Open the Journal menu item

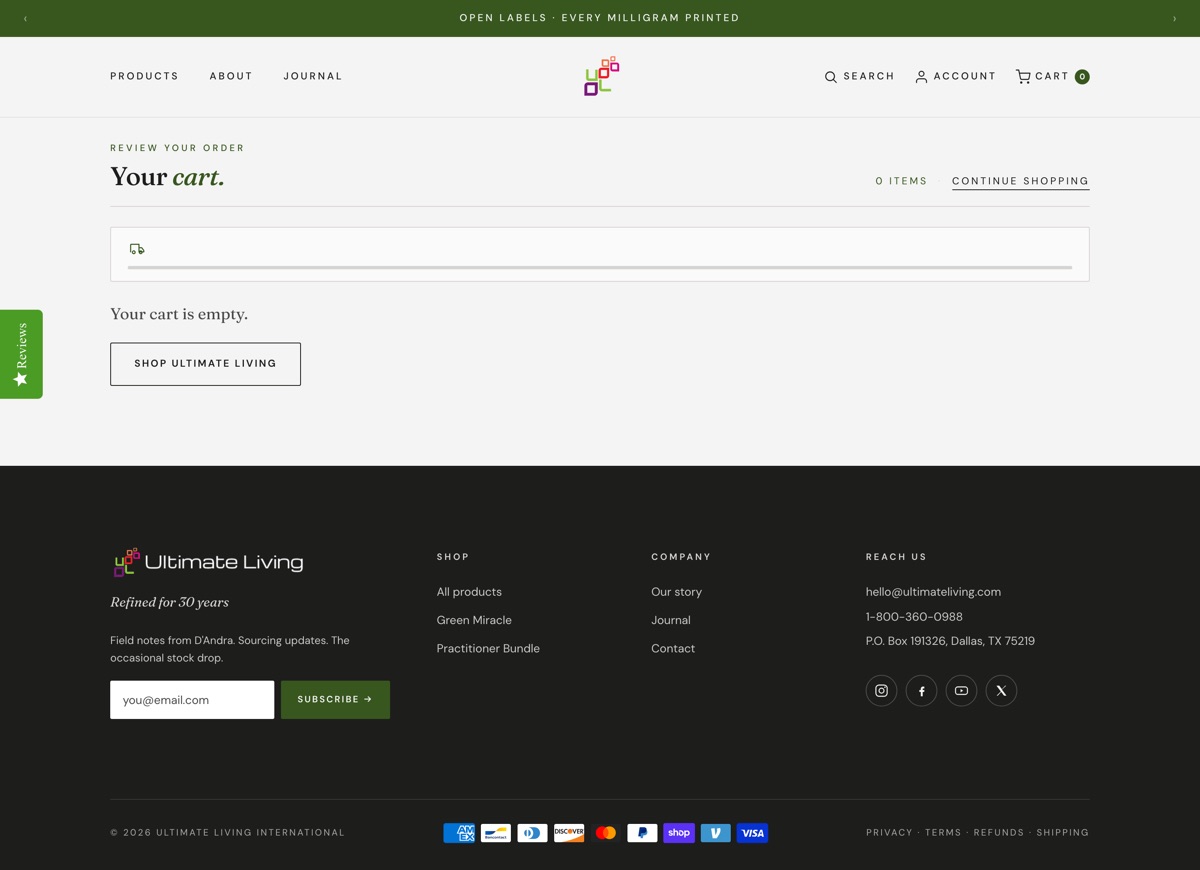pyautogui.click(x=313, y=76)
